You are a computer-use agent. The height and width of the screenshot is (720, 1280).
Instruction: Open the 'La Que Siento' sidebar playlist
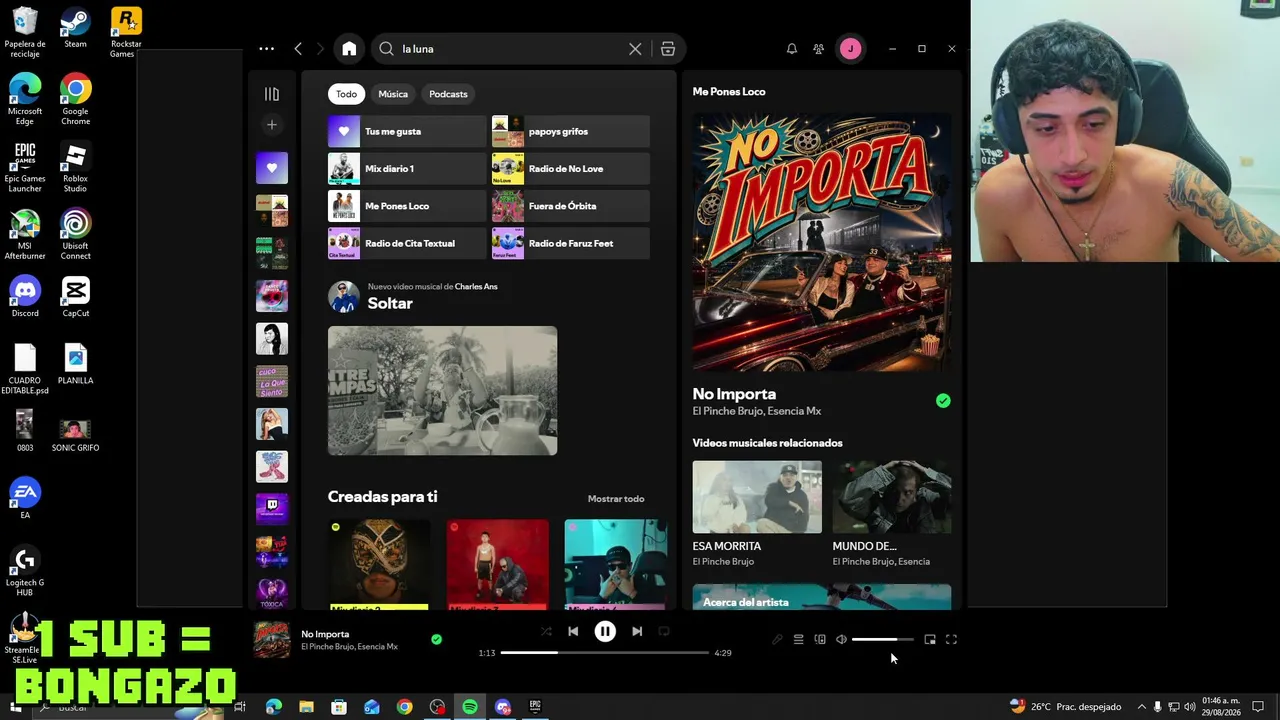coord(272,381)
